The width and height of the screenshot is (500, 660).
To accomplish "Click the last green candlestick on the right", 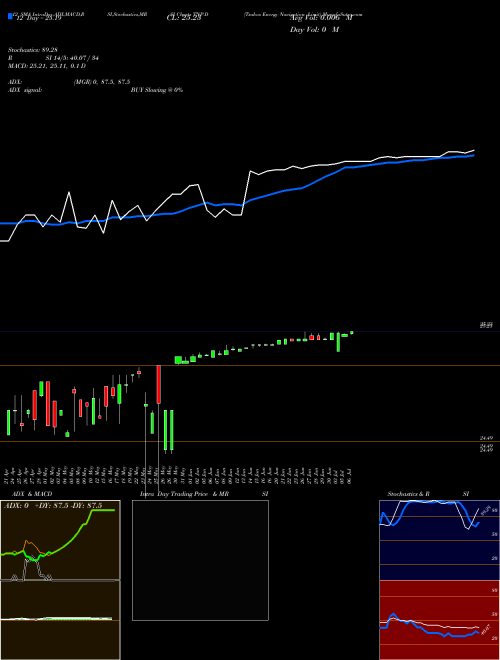I will point(351,333).
